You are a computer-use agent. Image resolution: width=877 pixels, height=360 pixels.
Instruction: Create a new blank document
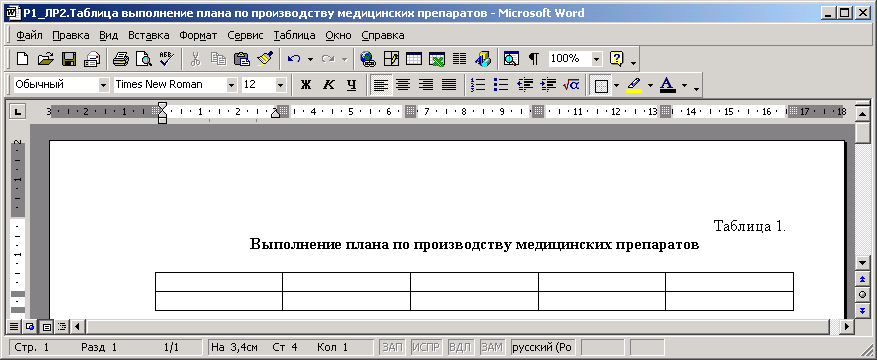[x=22, y=58]
